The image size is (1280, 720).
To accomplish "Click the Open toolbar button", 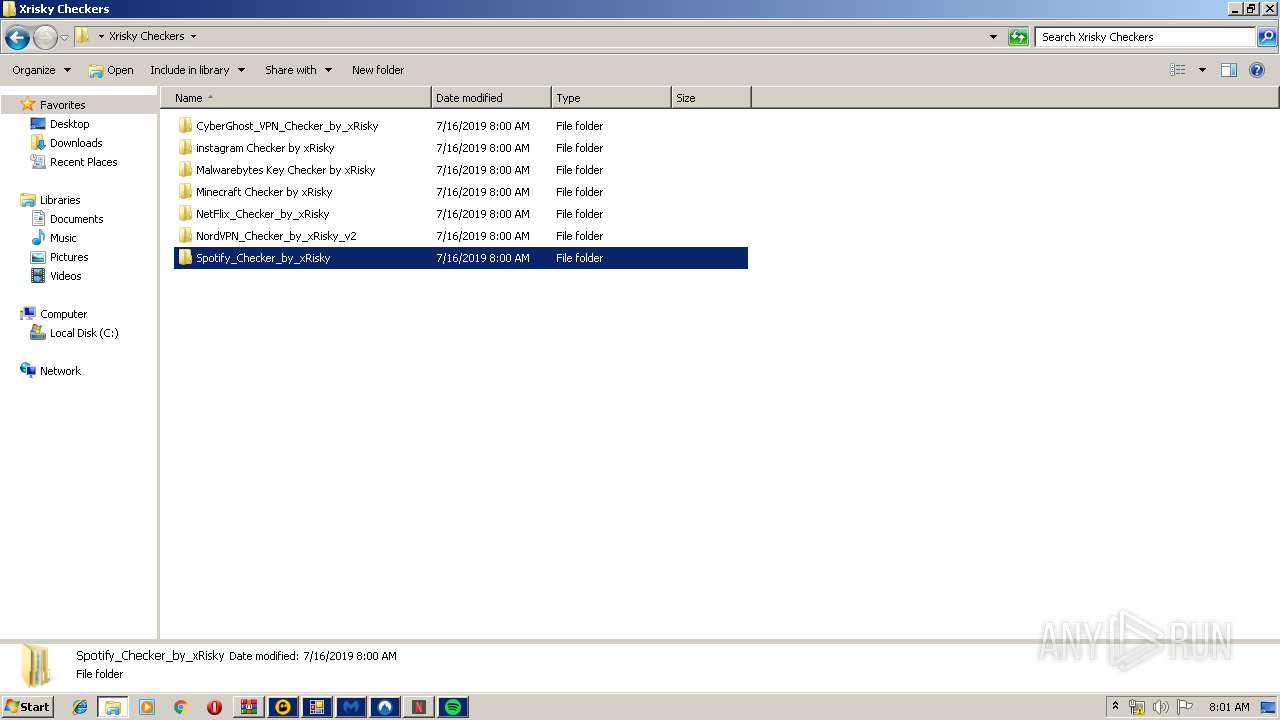I will click(x=110, y=70).
